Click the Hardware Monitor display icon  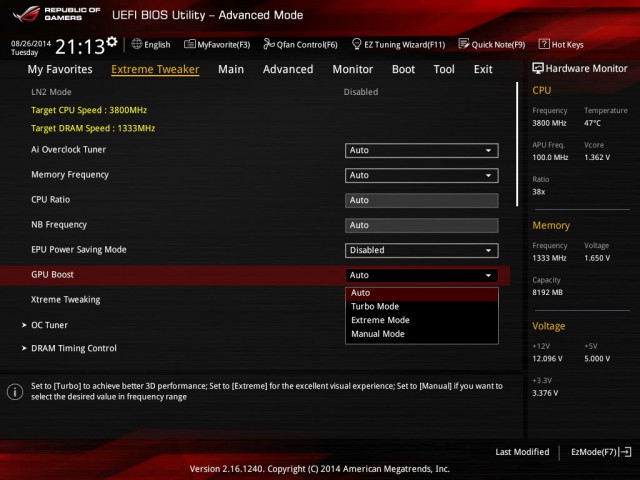pyautogui.click(x=538, y=68)
